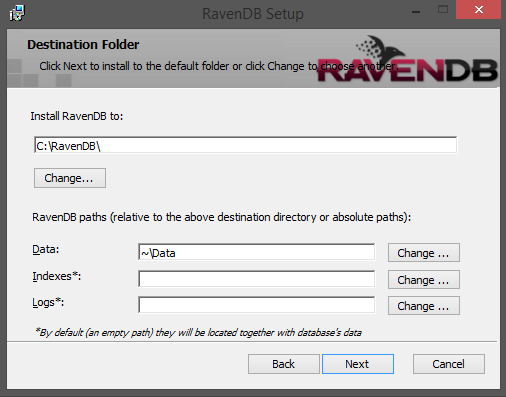This screenshot has width=506, height=397.
Task: Click the 'Data:' label
Action: (46, 249)
